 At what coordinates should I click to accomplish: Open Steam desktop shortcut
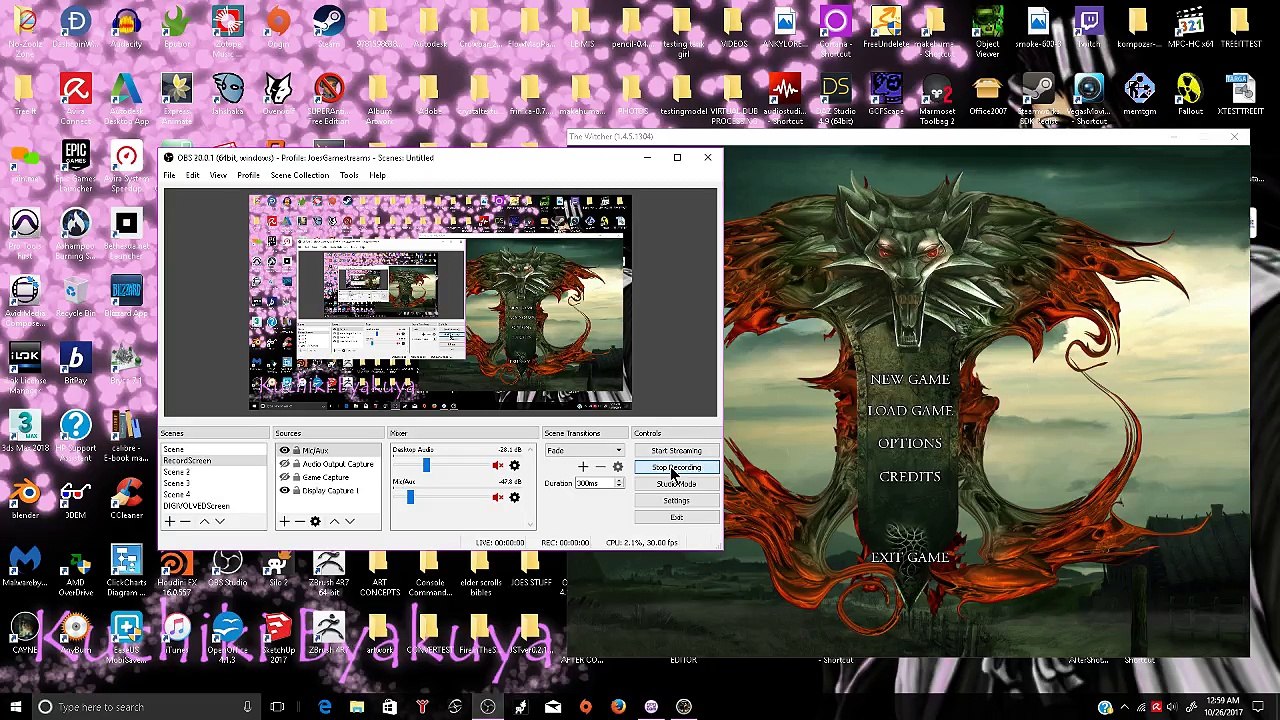coord(329,28)
